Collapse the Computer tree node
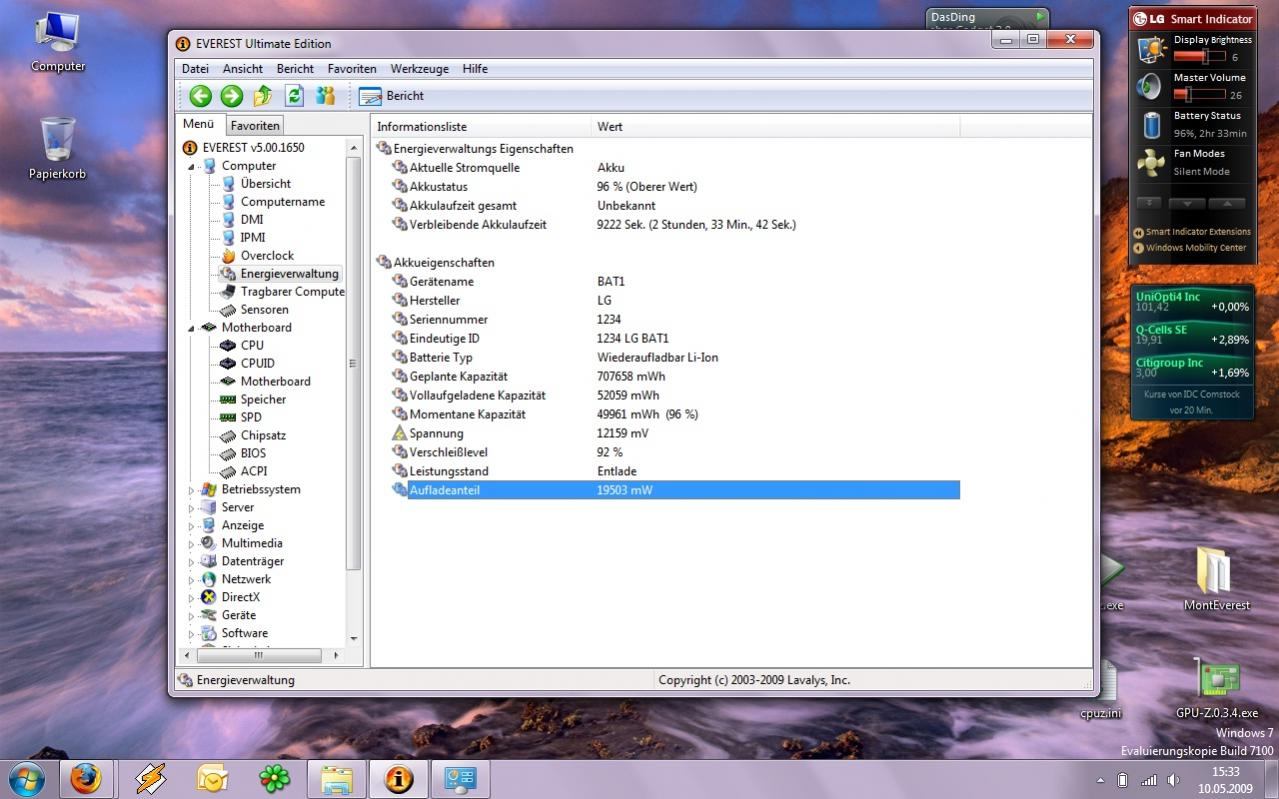Viewport: 1279px width, 799px height. [192, 166]
